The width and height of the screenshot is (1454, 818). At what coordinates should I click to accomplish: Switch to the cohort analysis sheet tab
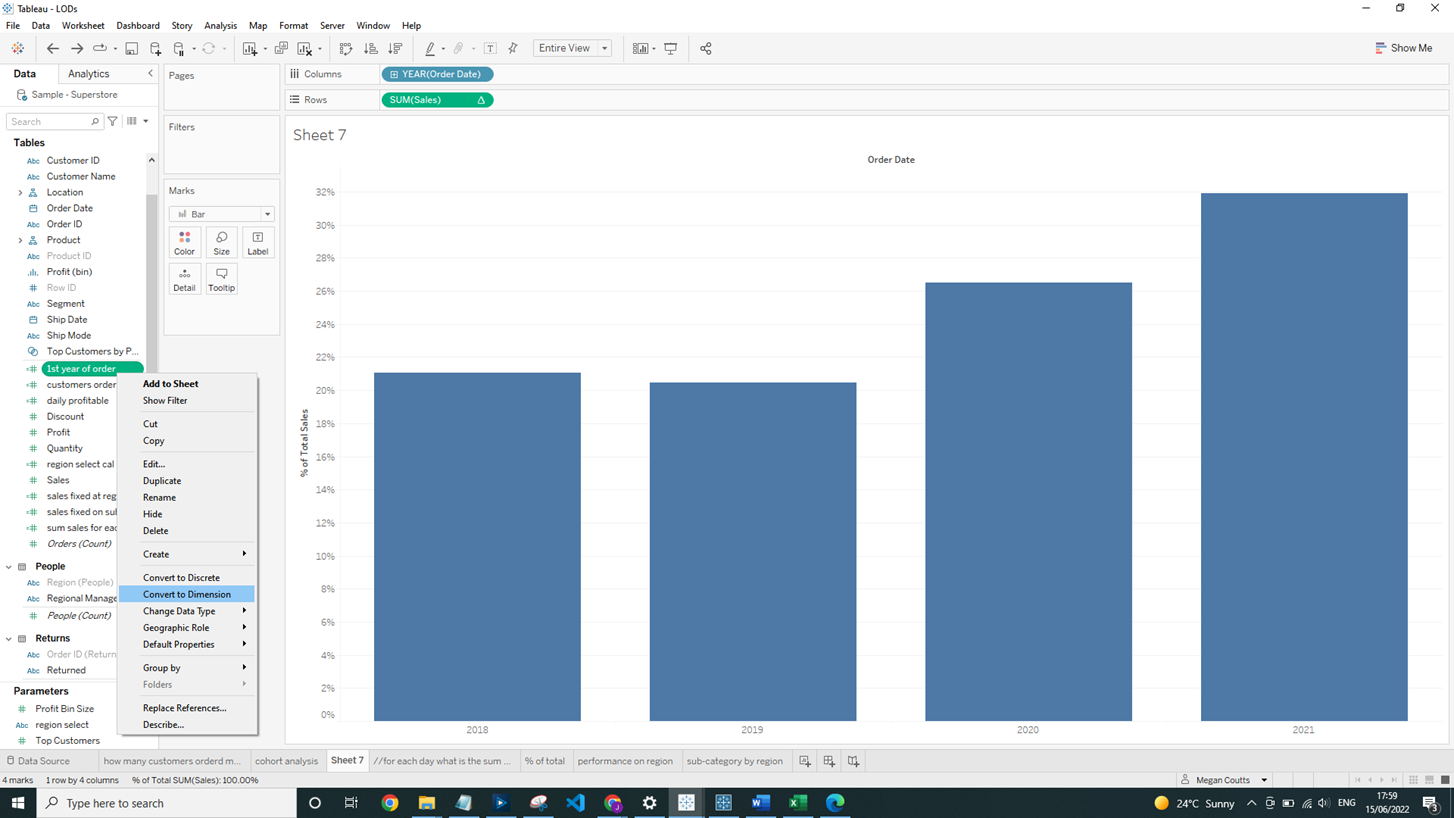[286, 761]
